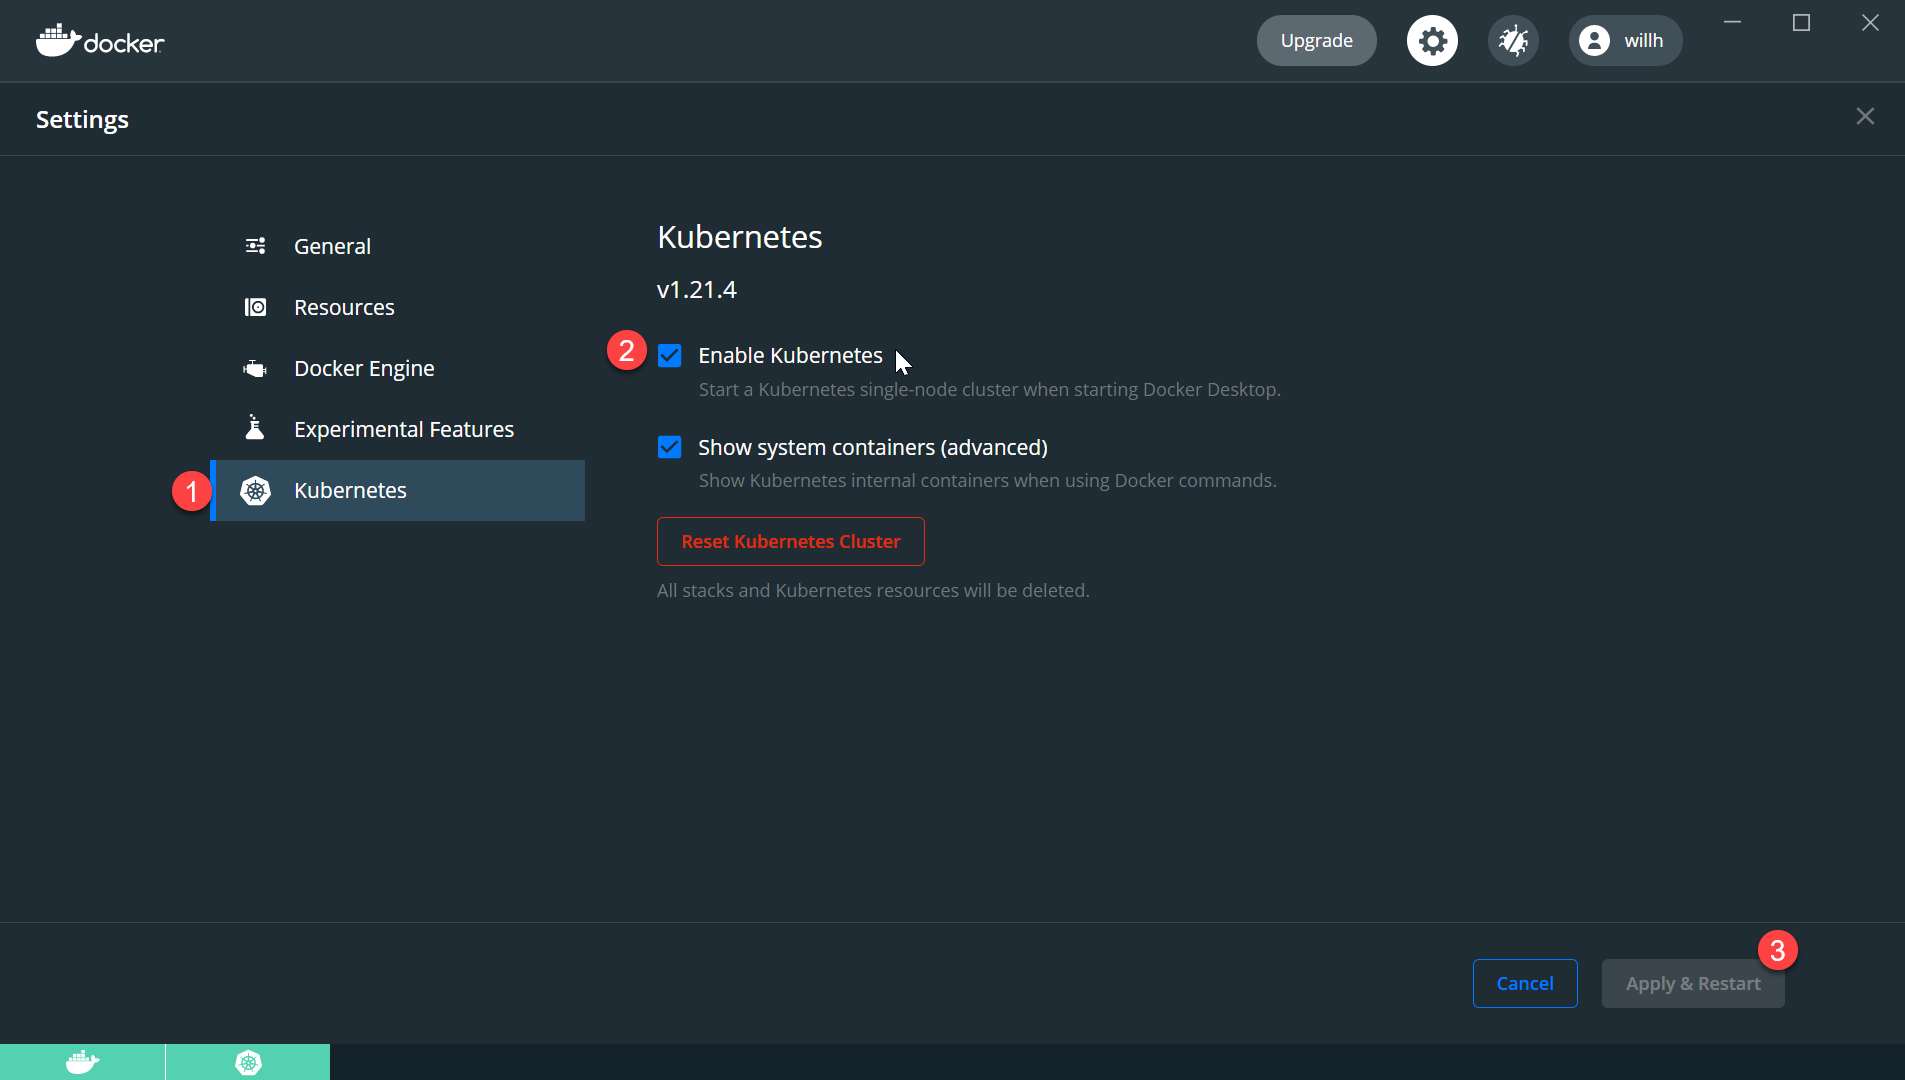Click the v1.21.4 version text

[x=697, y=290]
